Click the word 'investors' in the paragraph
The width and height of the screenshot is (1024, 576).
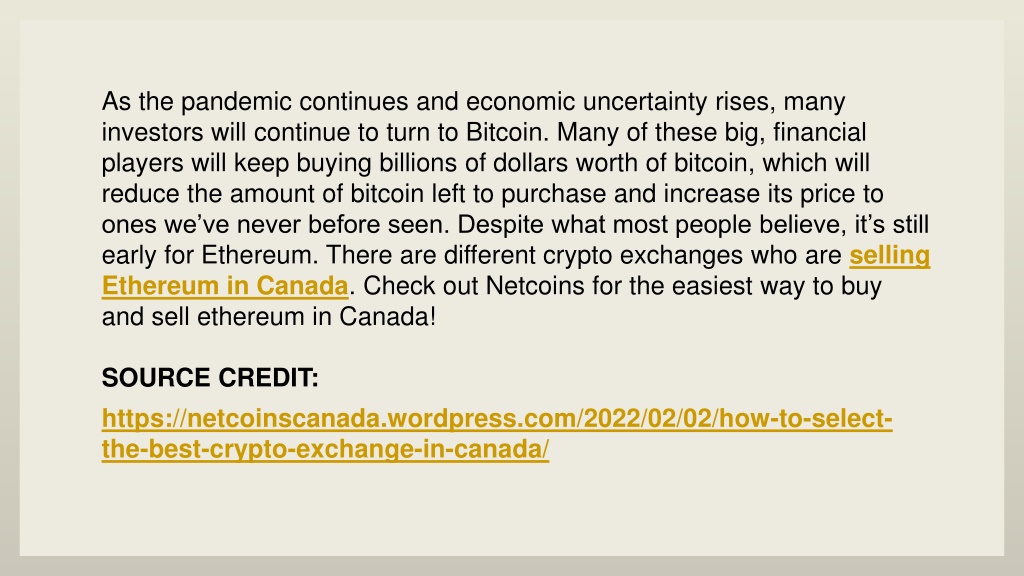[x=152, y=133]
